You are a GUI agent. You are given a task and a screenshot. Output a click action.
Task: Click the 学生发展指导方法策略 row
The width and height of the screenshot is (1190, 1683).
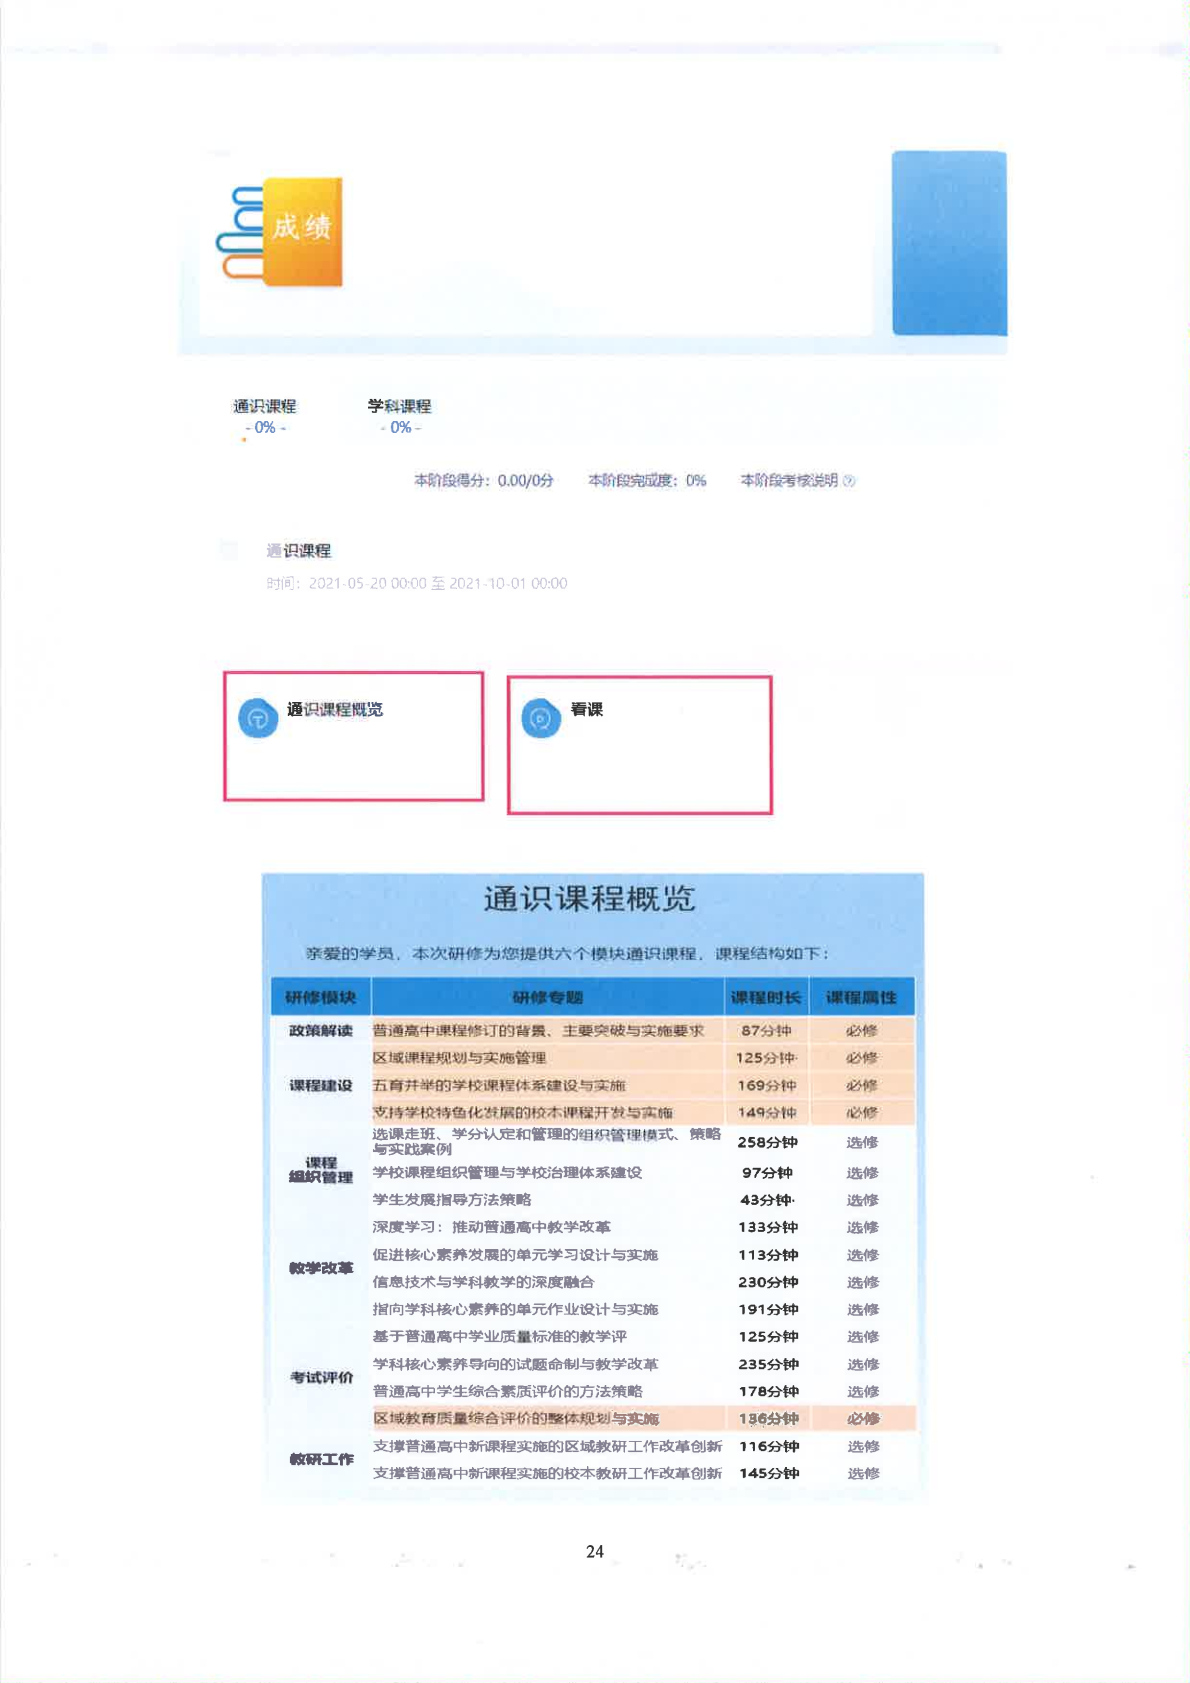click(x=643, y=1200)
